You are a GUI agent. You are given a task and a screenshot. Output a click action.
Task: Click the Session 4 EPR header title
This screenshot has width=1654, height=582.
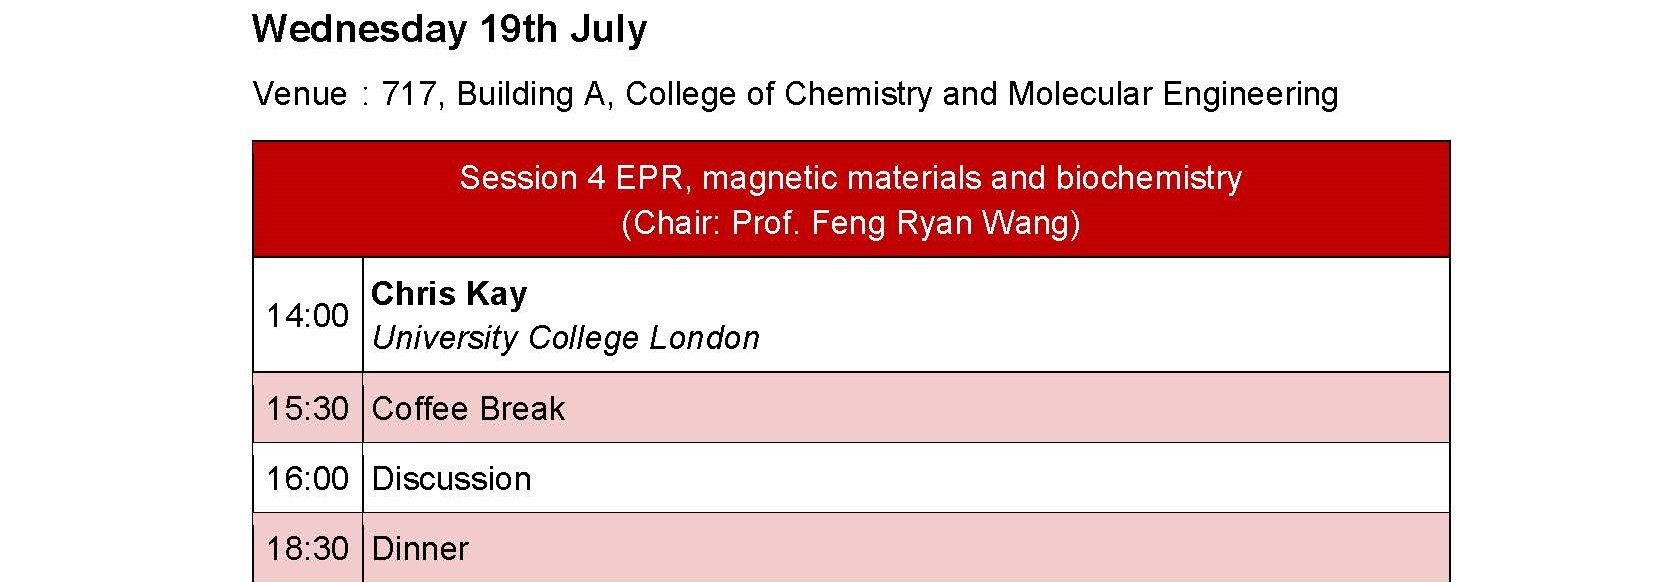(x=850, y=178)
